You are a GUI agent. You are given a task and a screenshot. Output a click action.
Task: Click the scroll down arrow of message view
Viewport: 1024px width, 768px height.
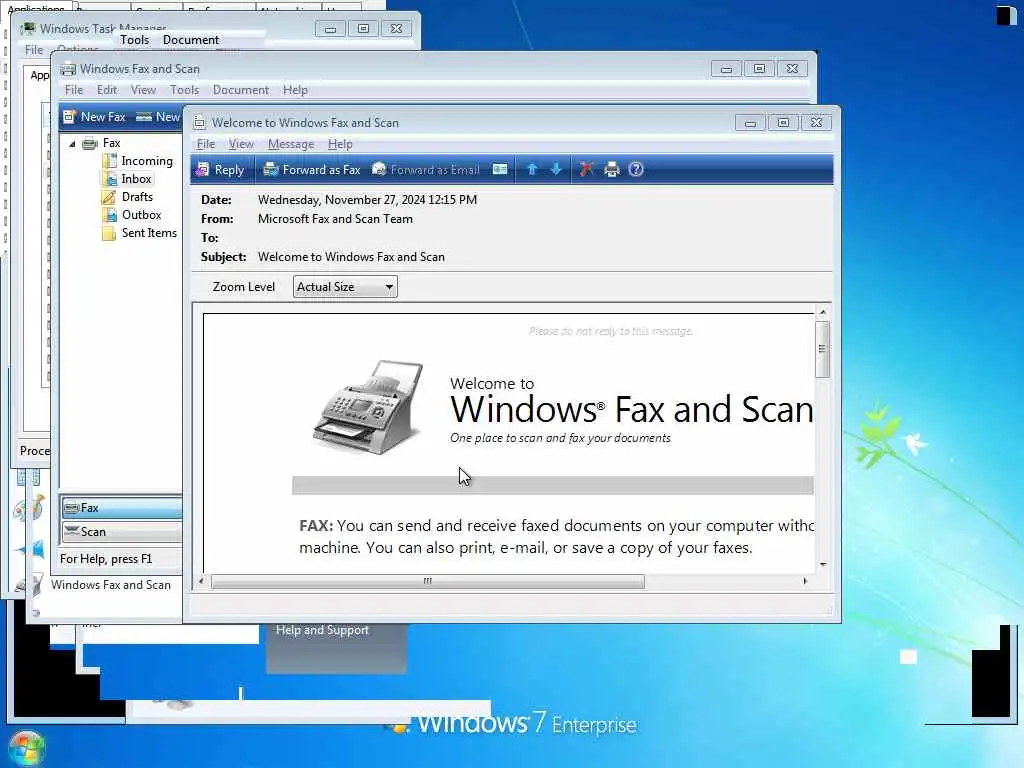click(x=823, y=564)
